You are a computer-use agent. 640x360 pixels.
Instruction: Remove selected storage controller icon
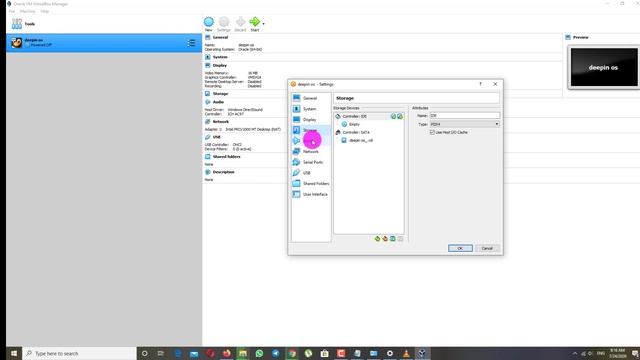click(385, 239)
